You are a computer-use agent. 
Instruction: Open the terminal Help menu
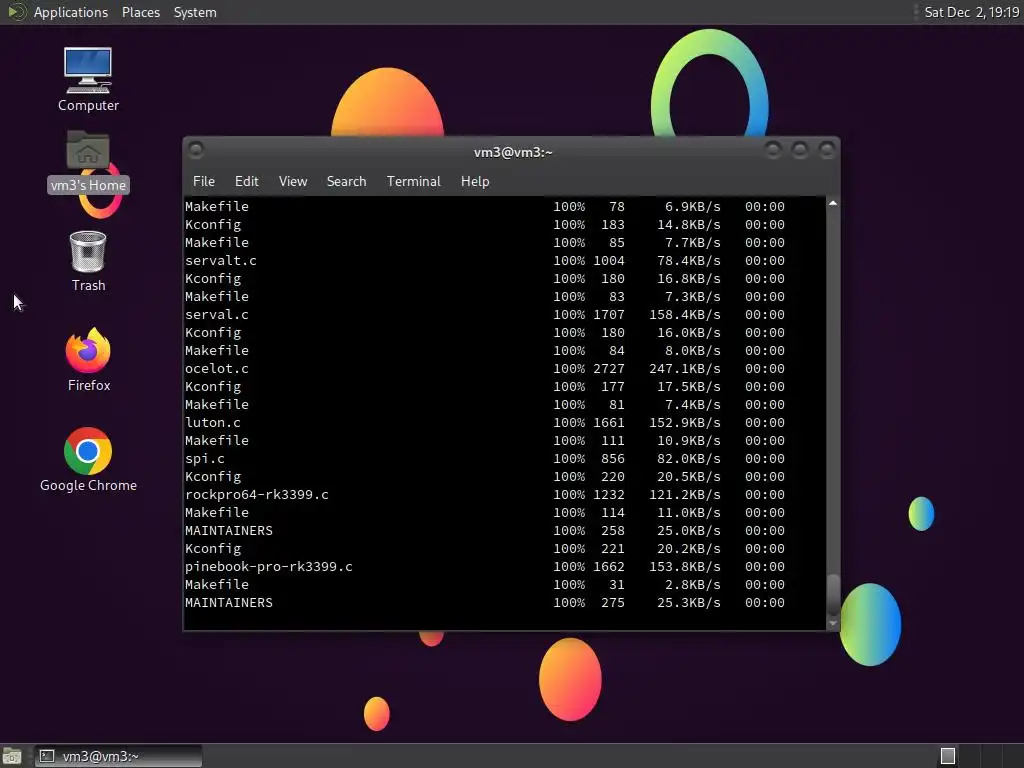pos(475,182)
